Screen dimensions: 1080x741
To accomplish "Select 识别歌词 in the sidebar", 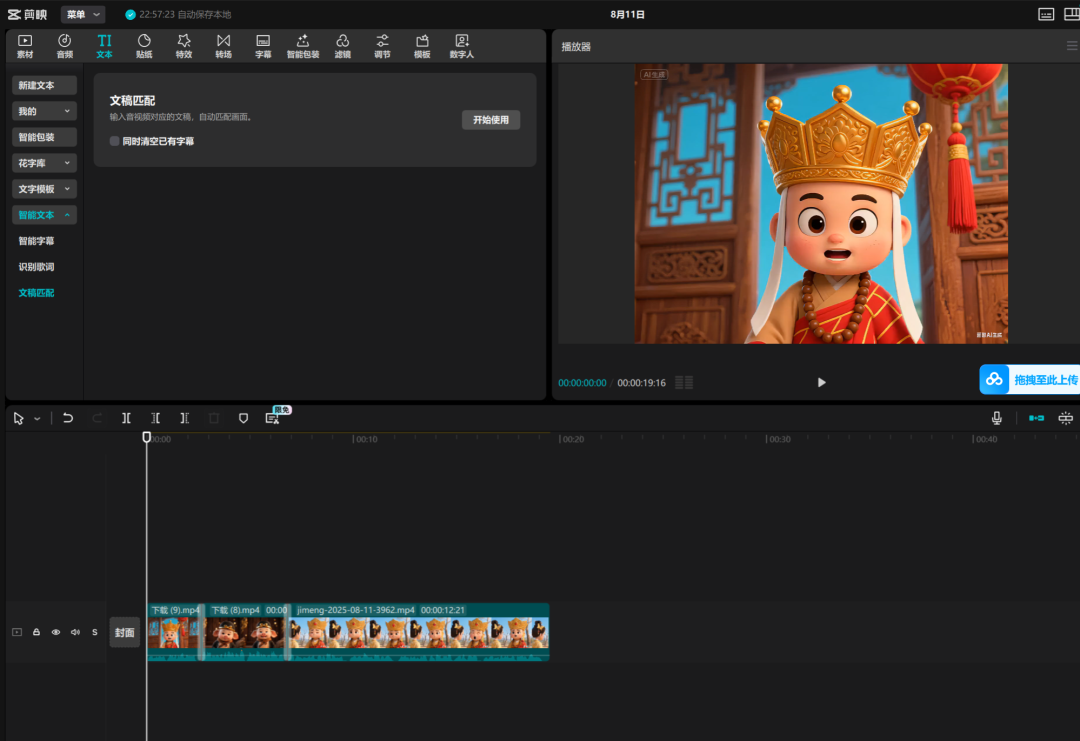I will tap(37, 267).
